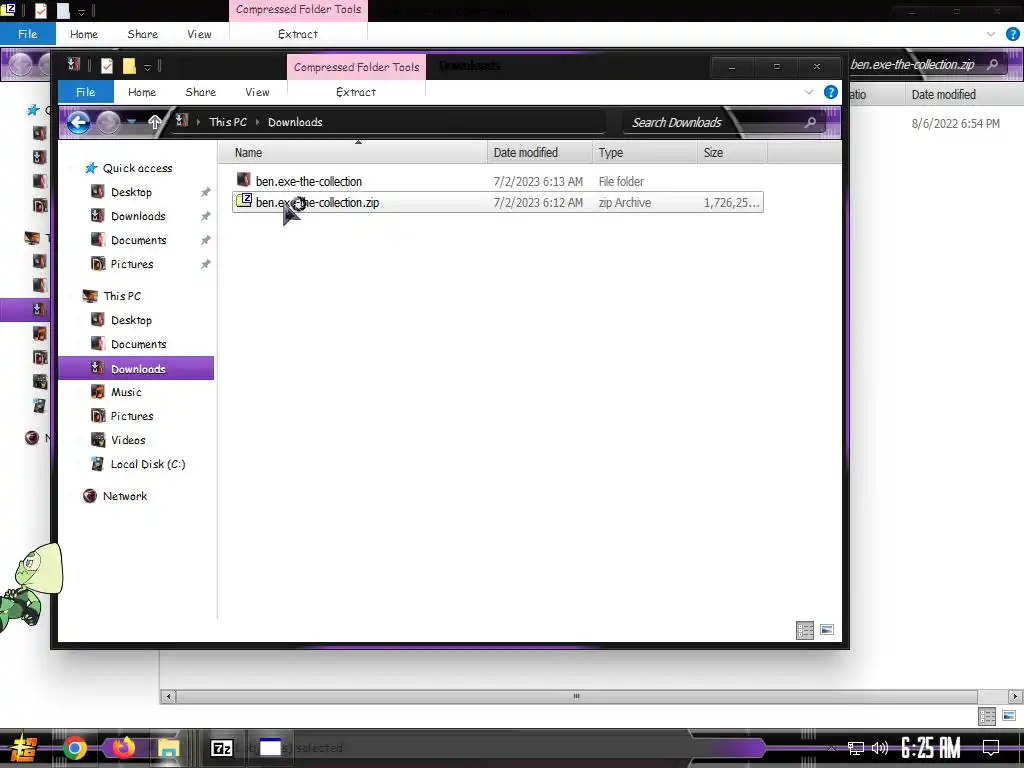Image resolution: width=1024 pixels, height=768 pixels.
Task: Open File tab in background window
Action: tap(27, 34)
